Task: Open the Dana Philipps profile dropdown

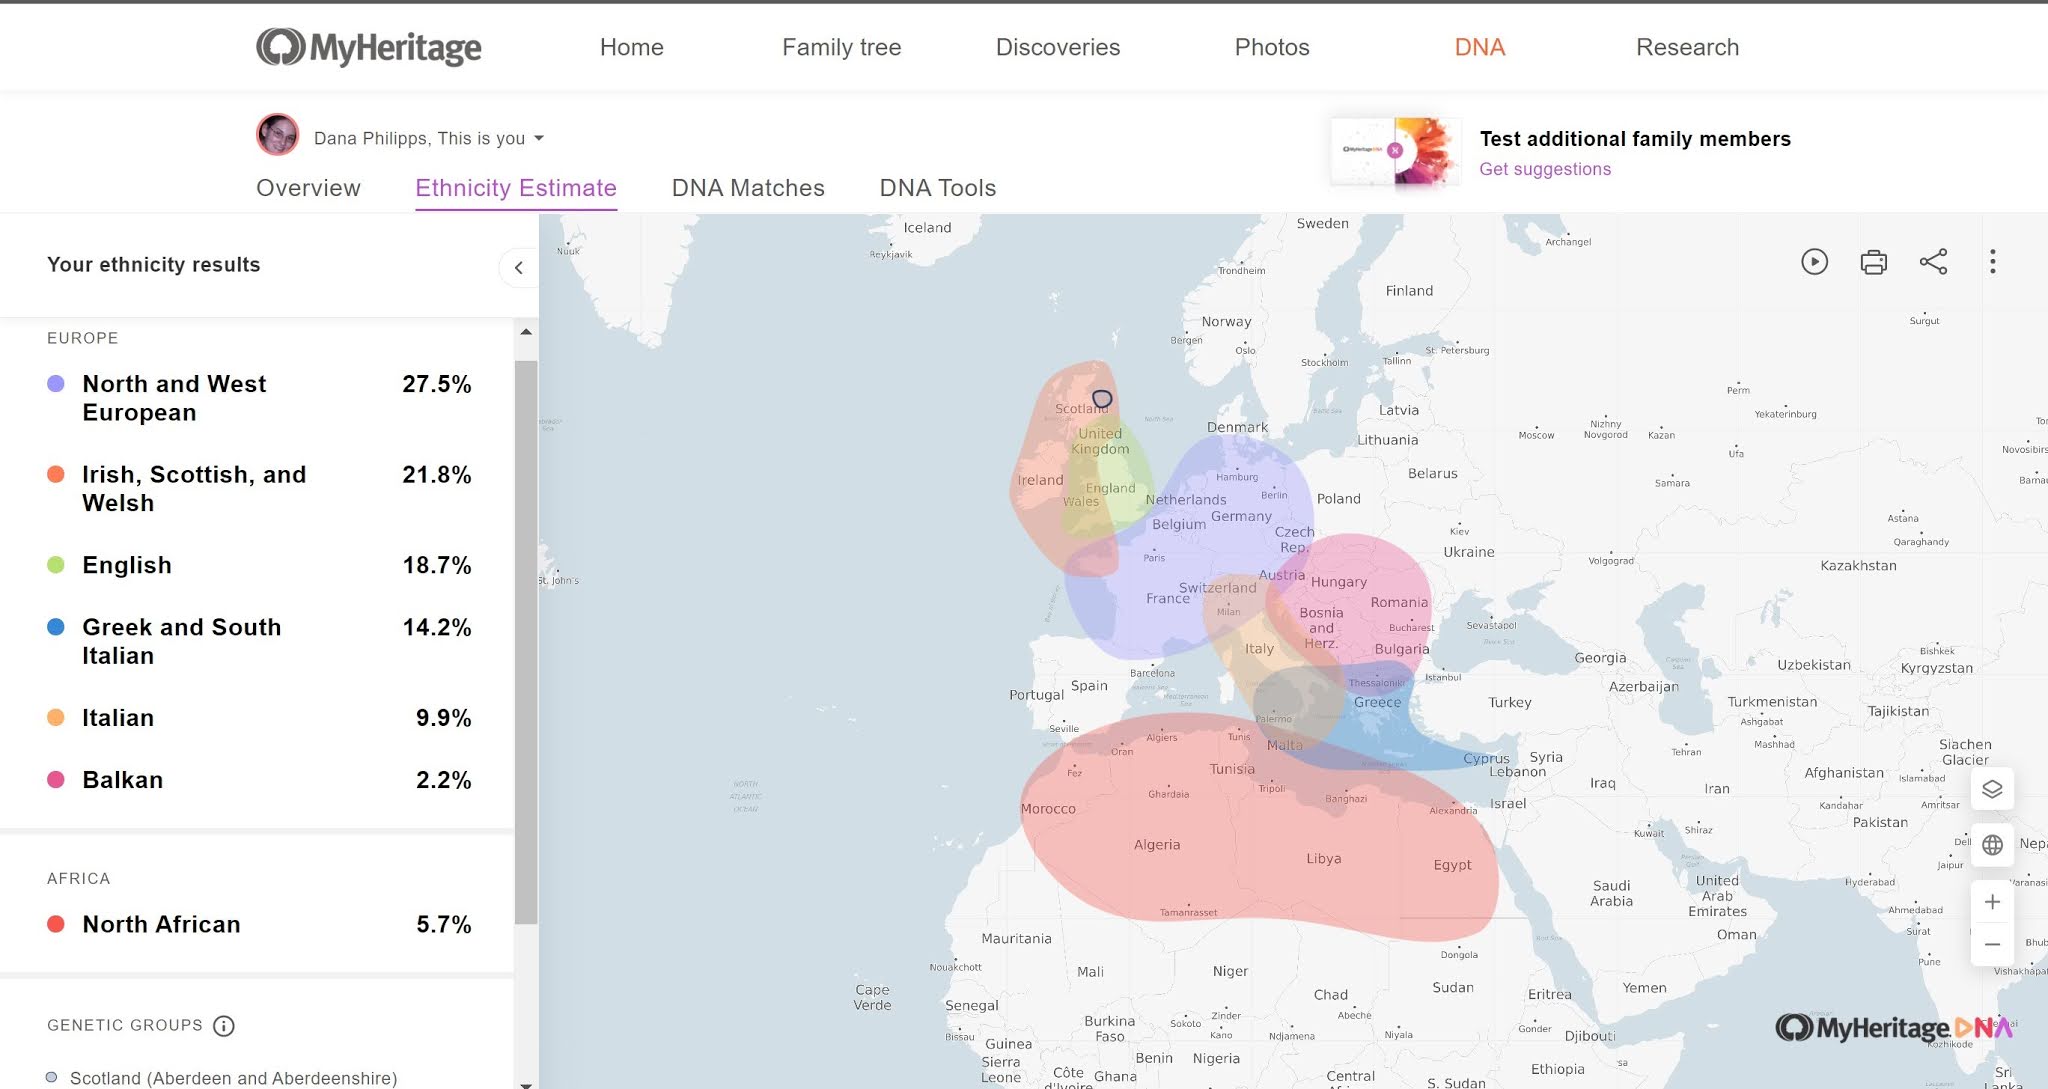Action: click(x=429, y=138)
